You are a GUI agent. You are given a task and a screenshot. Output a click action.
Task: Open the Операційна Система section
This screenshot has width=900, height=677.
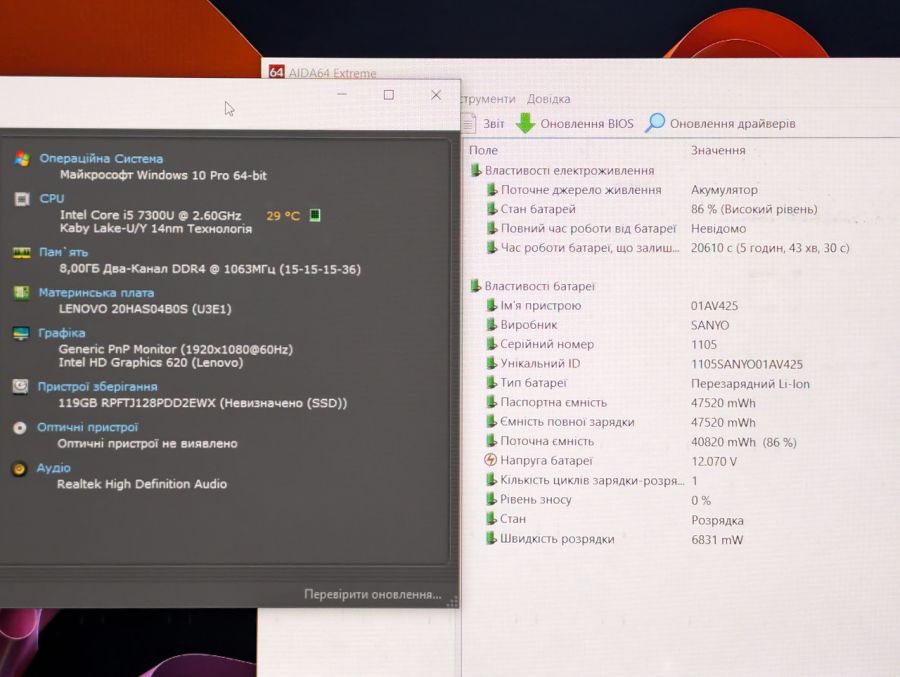pos(101,158)
